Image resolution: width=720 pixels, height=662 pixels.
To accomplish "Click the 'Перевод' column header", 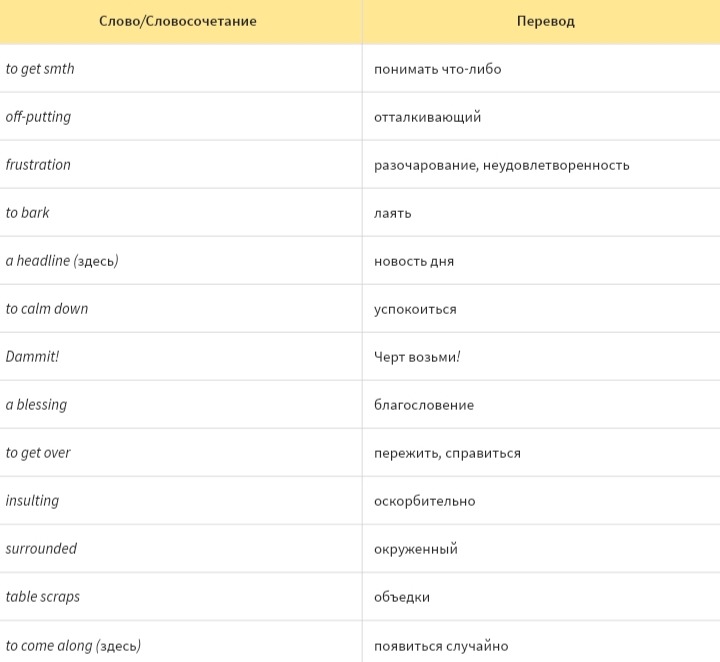I will (545, 21).
